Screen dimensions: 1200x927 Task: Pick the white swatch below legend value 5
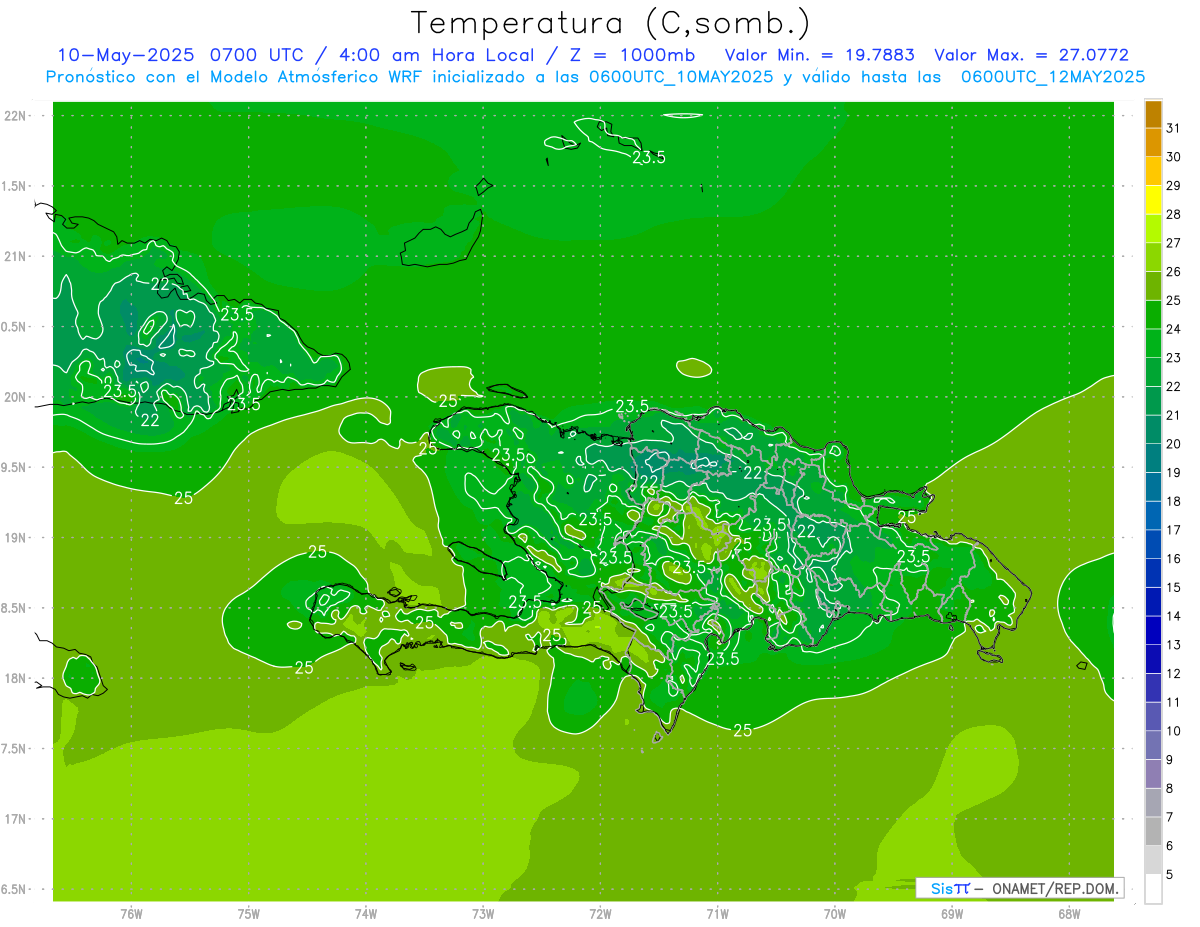[x=1153, y=889]
